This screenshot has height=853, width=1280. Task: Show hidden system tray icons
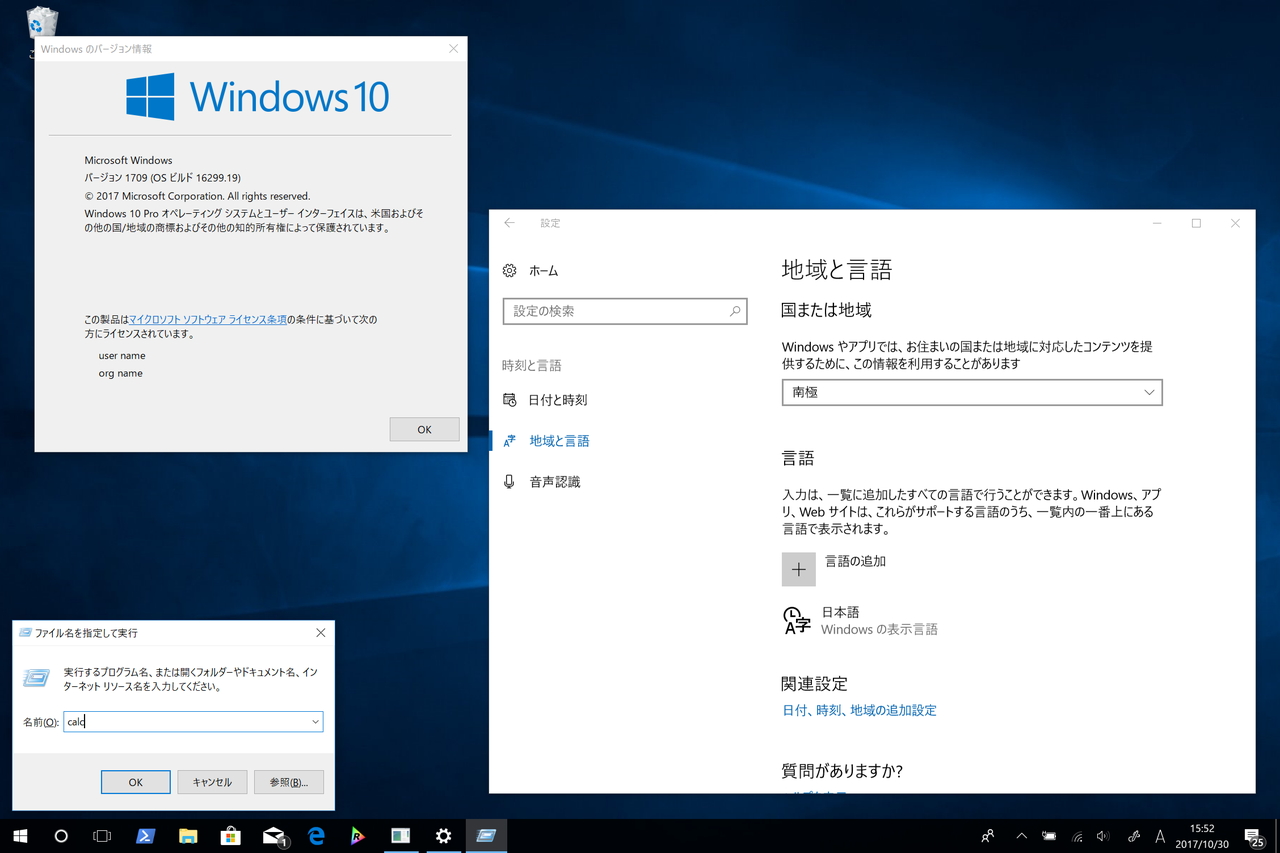(1021, 836)
